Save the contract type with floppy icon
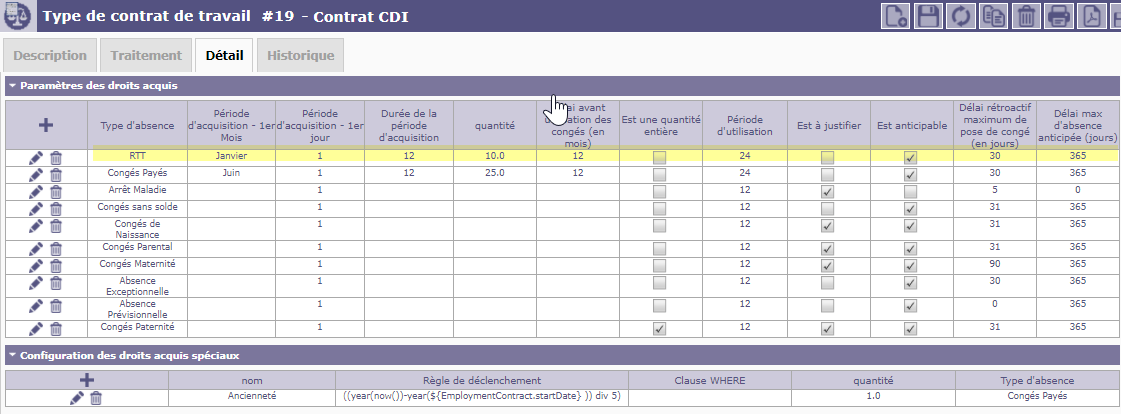Viewport: 1121px width, 414px height. pyautogui.click(x=929, y=15)
